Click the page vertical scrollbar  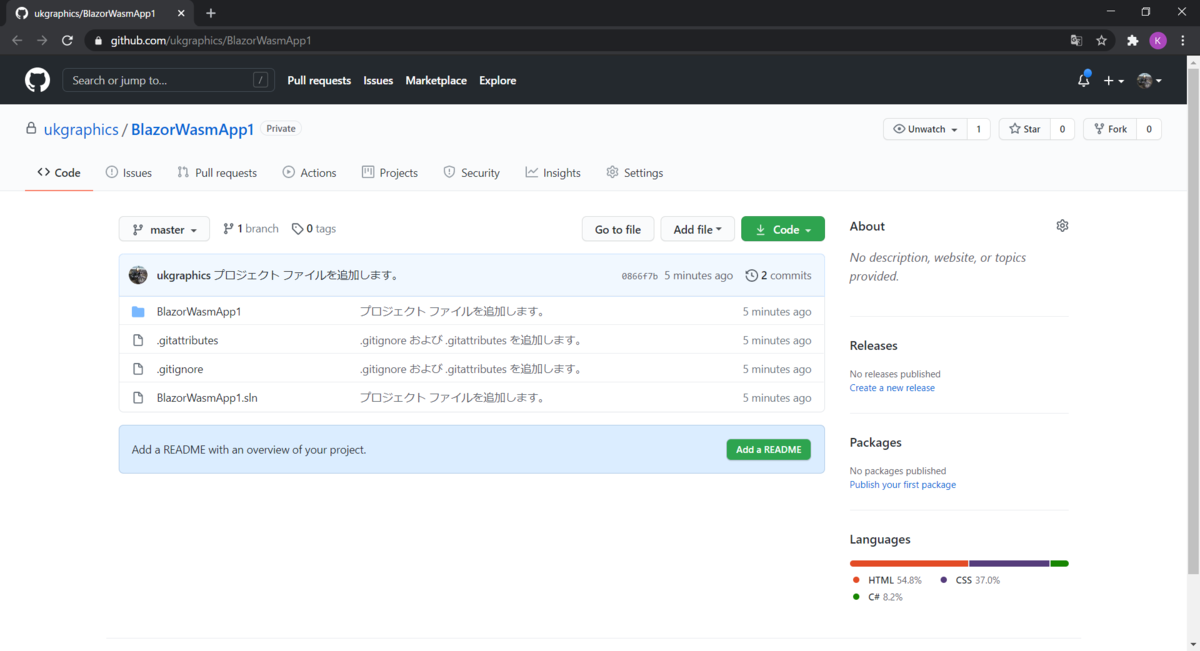pyautogui.click(x=1193, y=320)
